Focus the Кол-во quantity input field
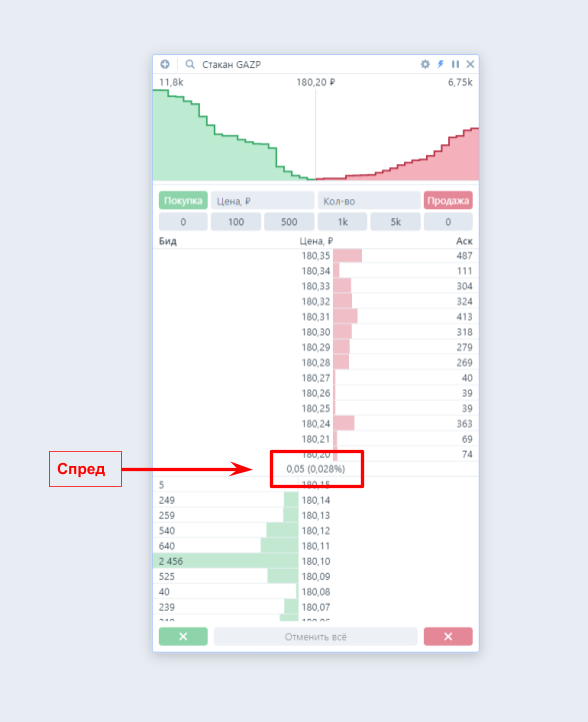Viewport: 588px width, 722px height. pyautogui.click(x=369, y=201)
